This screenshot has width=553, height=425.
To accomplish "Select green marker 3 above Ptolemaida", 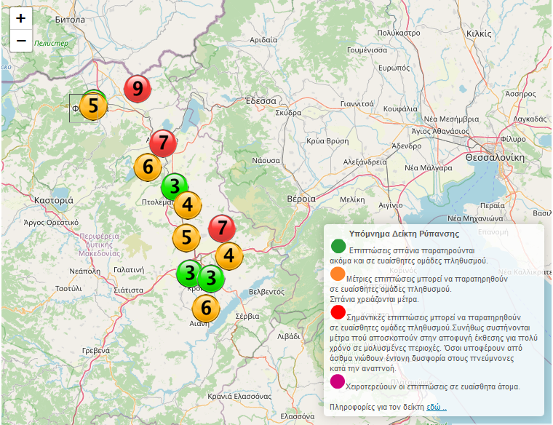I will [x=175, y=187].
